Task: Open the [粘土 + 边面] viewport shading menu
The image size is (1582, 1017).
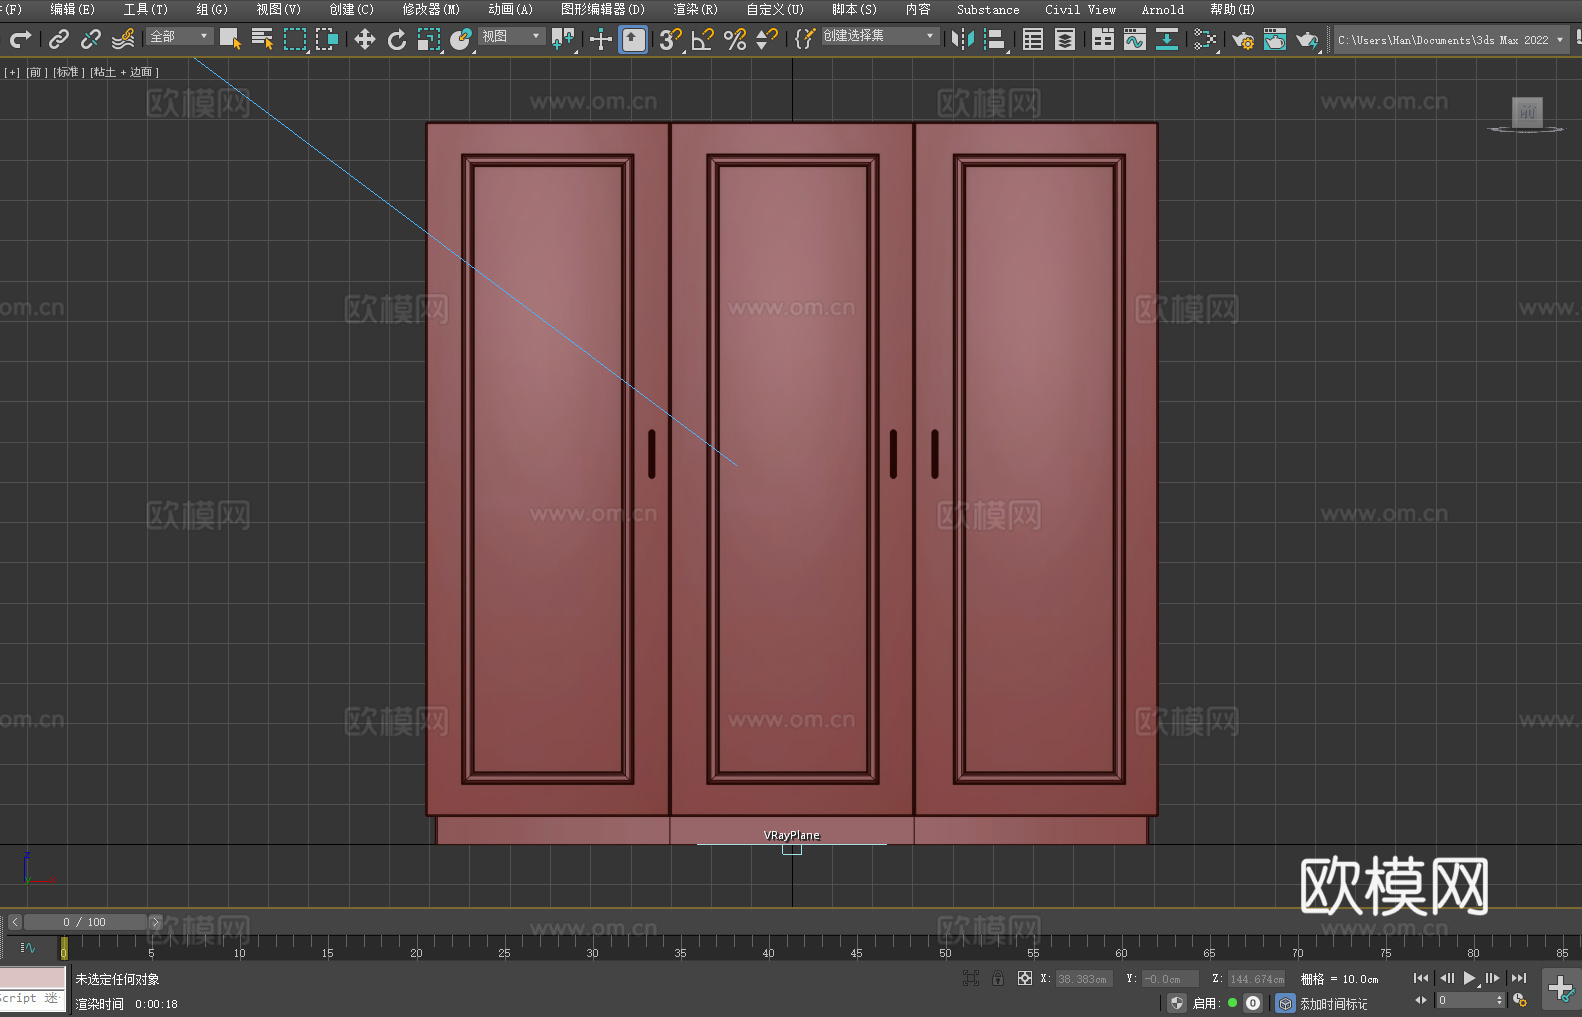Action: (x=124, y=72)
